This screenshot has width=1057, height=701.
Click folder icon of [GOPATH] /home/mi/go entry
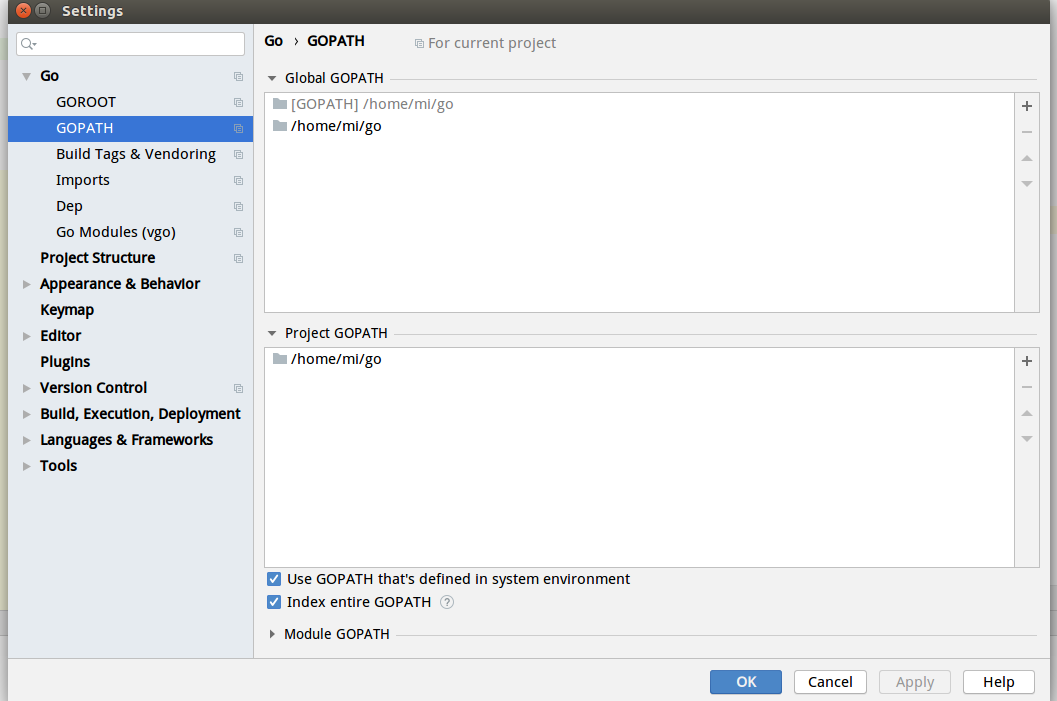click(280, 104)
